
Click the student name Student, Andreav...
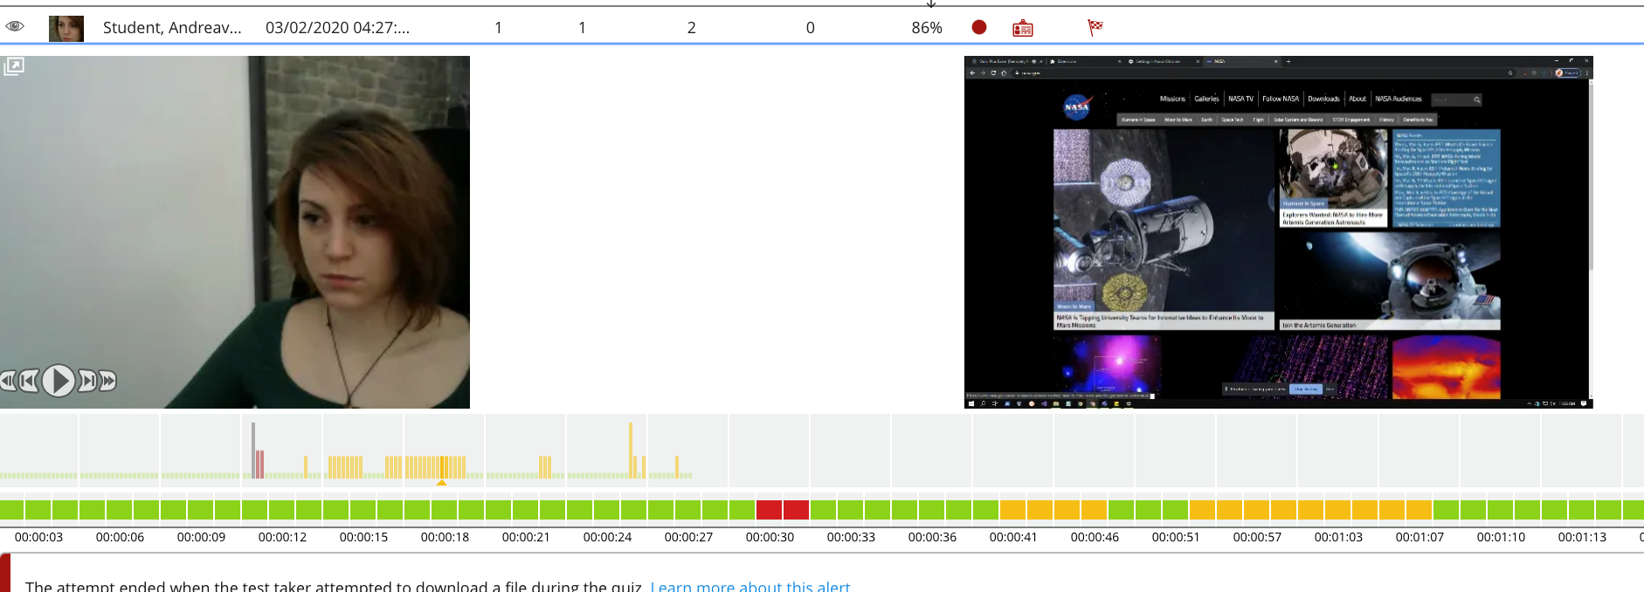pyautogui.click(x=172, y=28)
